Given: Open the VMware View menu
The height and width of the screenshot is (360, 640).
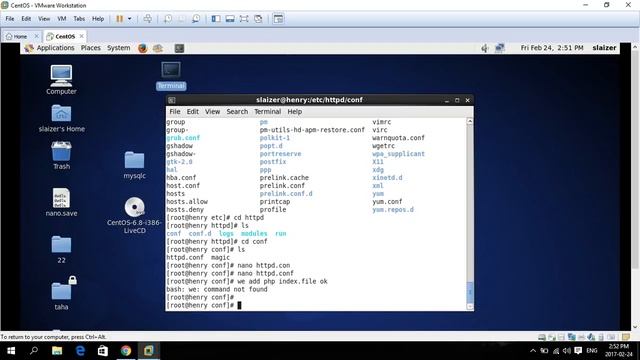Looking at the screenshot, I should [x=44, y=19].
